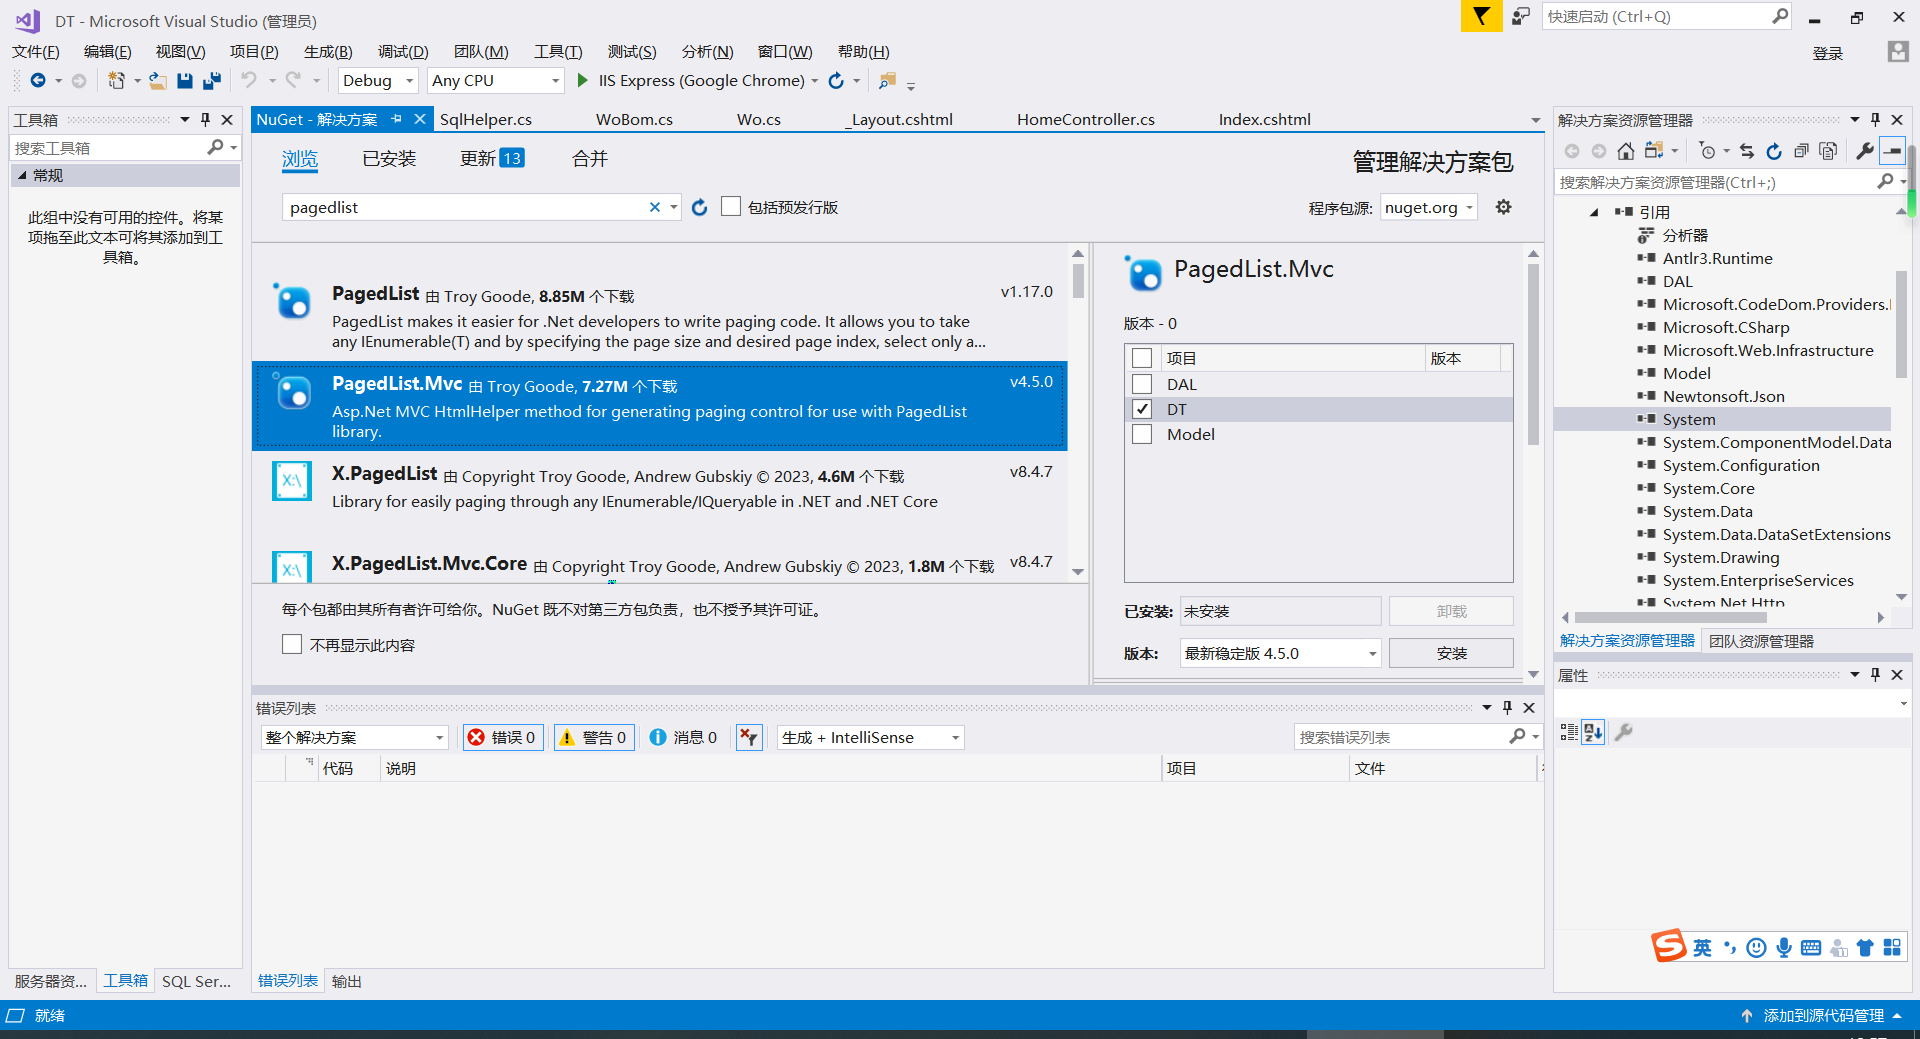This screenshot has width=1920, height=1039.
Task: Enable the '不再显示此内容' checkbox
Action: (292, 644)
